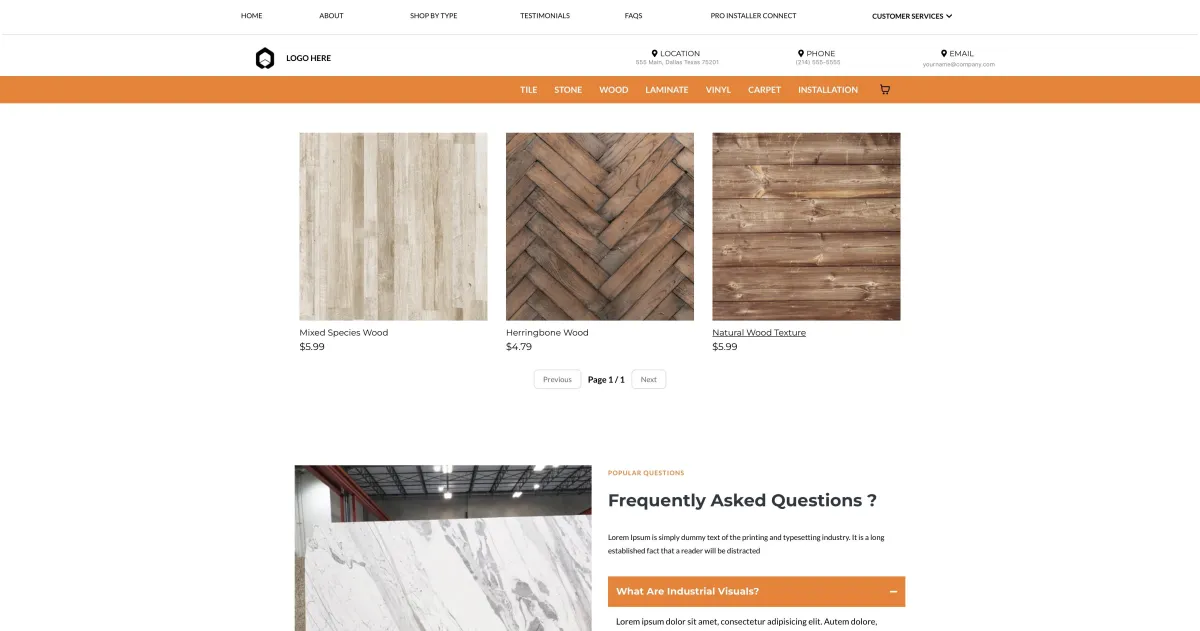Open the Shop By Type menu
Screen dimensions: 1200x631
434,16
